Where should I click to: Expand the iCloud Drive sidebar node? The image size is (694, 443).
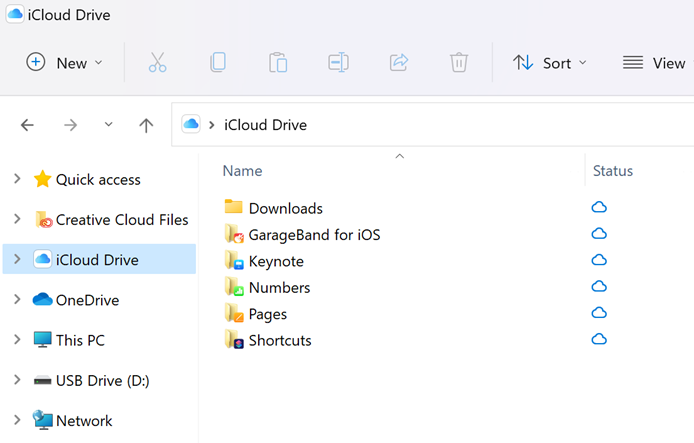tap(17, 259)
